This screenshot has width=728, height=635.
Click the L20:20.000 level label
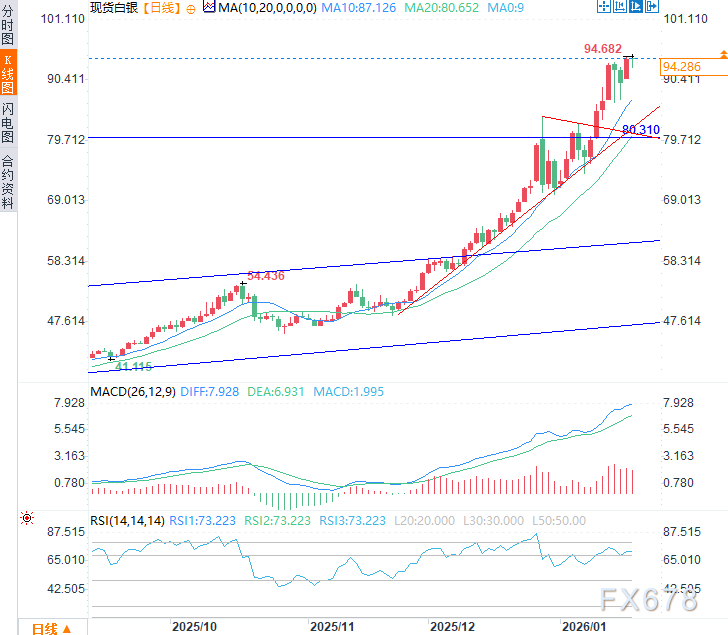click(424, 521)
